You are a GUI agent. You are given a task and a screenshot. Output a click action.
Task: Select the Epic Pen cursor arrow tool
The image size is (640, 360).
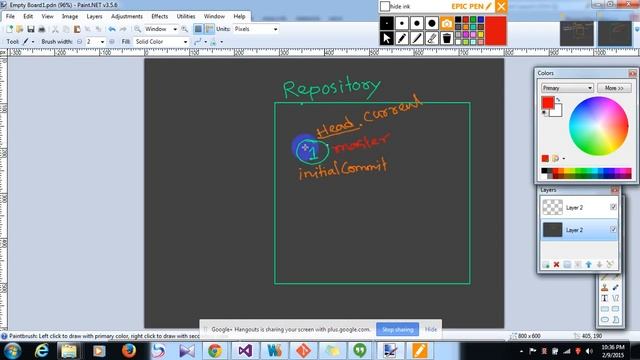coord(387,38)
